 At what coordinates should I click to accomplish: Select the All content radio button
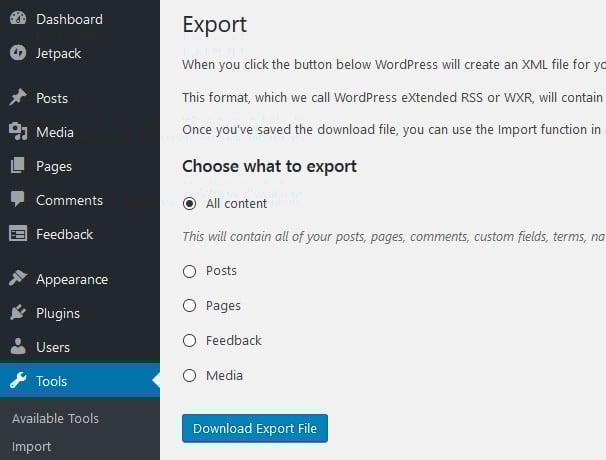[189, 203]
